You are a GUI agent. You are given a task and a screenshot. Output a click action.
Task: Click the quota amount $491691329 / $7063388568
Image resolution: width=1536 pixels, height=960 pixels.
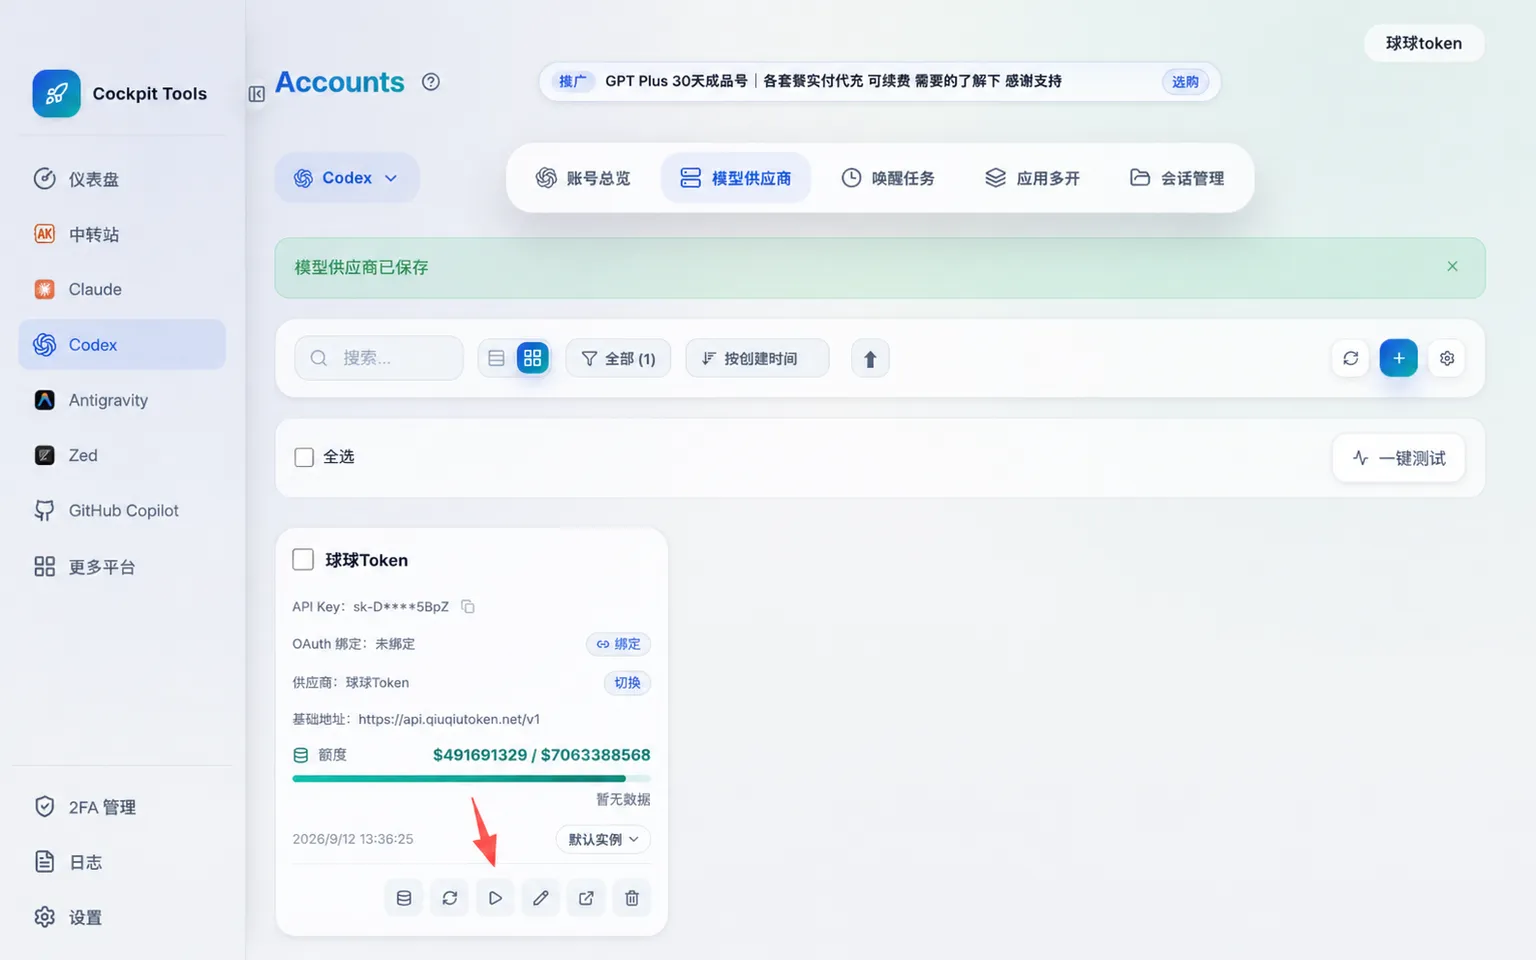tap(541, 755)
